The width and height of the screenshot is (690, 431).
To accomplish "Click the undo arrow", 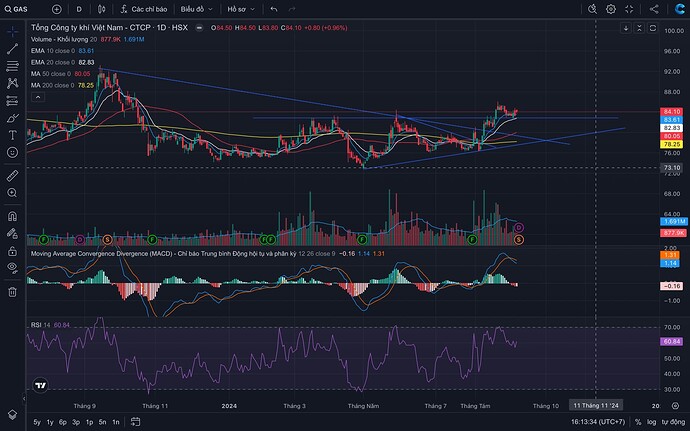I will point(274,9).
